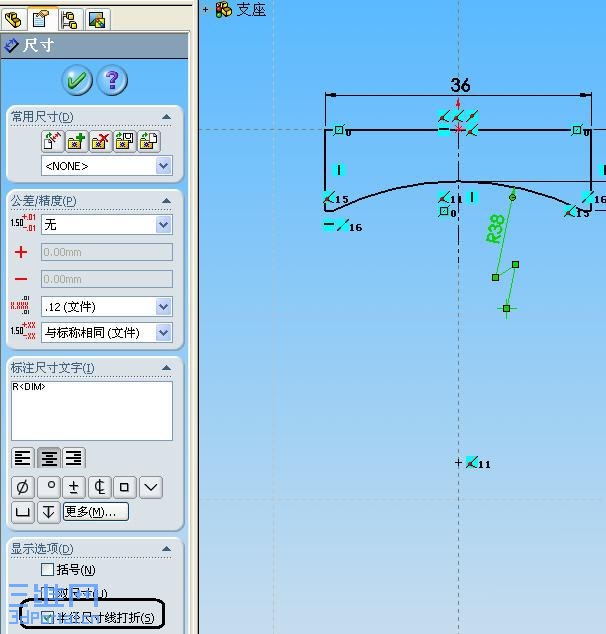
Task: Confirm dimension with the green checkmark OK button
Action: 77,80
